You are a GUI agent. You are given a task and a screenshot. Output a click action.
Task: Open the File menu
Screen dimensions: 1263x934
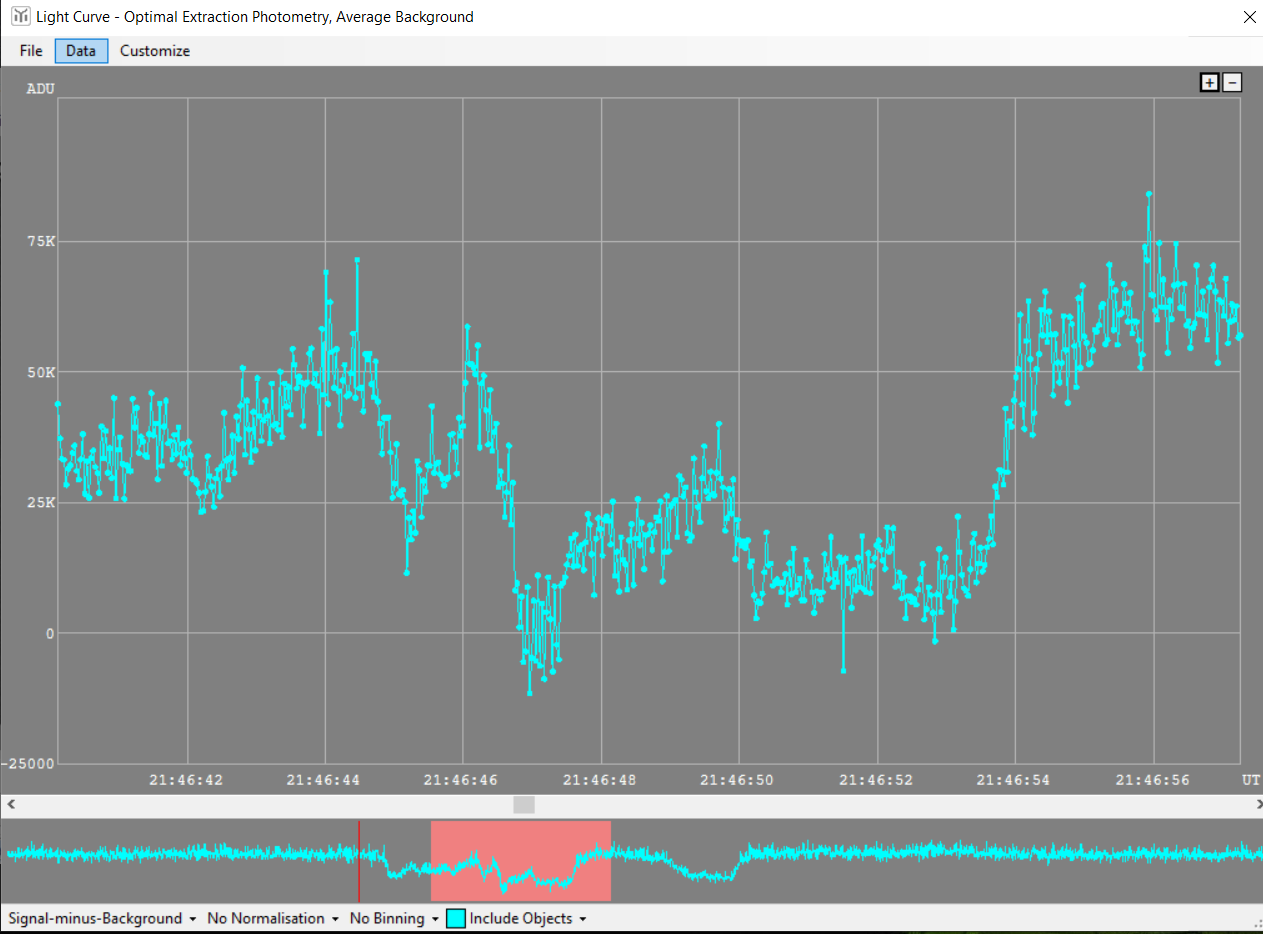[31, 51]
